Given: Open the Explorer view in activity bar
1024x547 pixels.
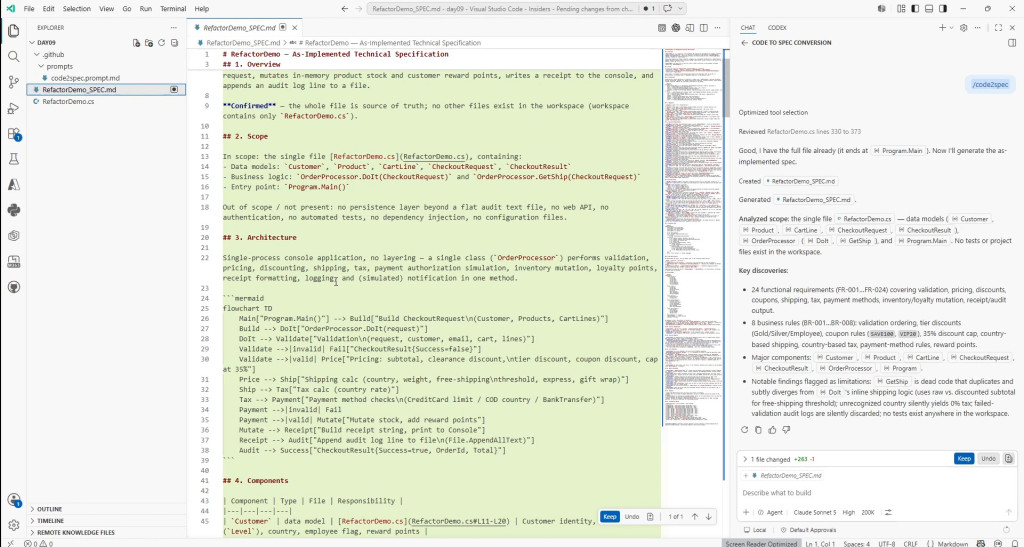Looking at the screenshot, I should 14,31.
